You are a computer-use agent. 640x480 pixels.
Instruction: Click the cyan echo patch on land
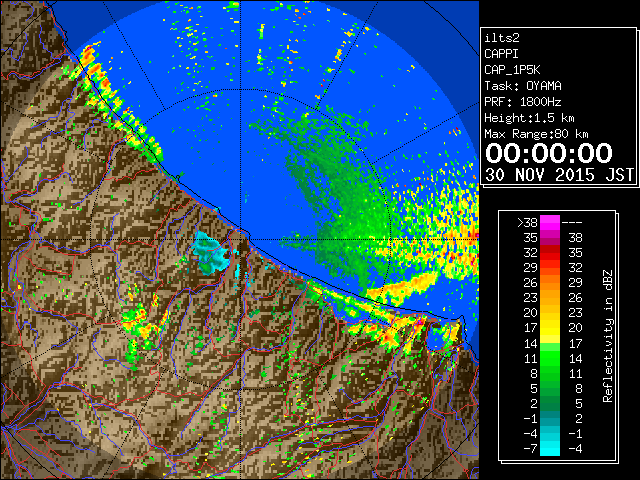point(210,252)
